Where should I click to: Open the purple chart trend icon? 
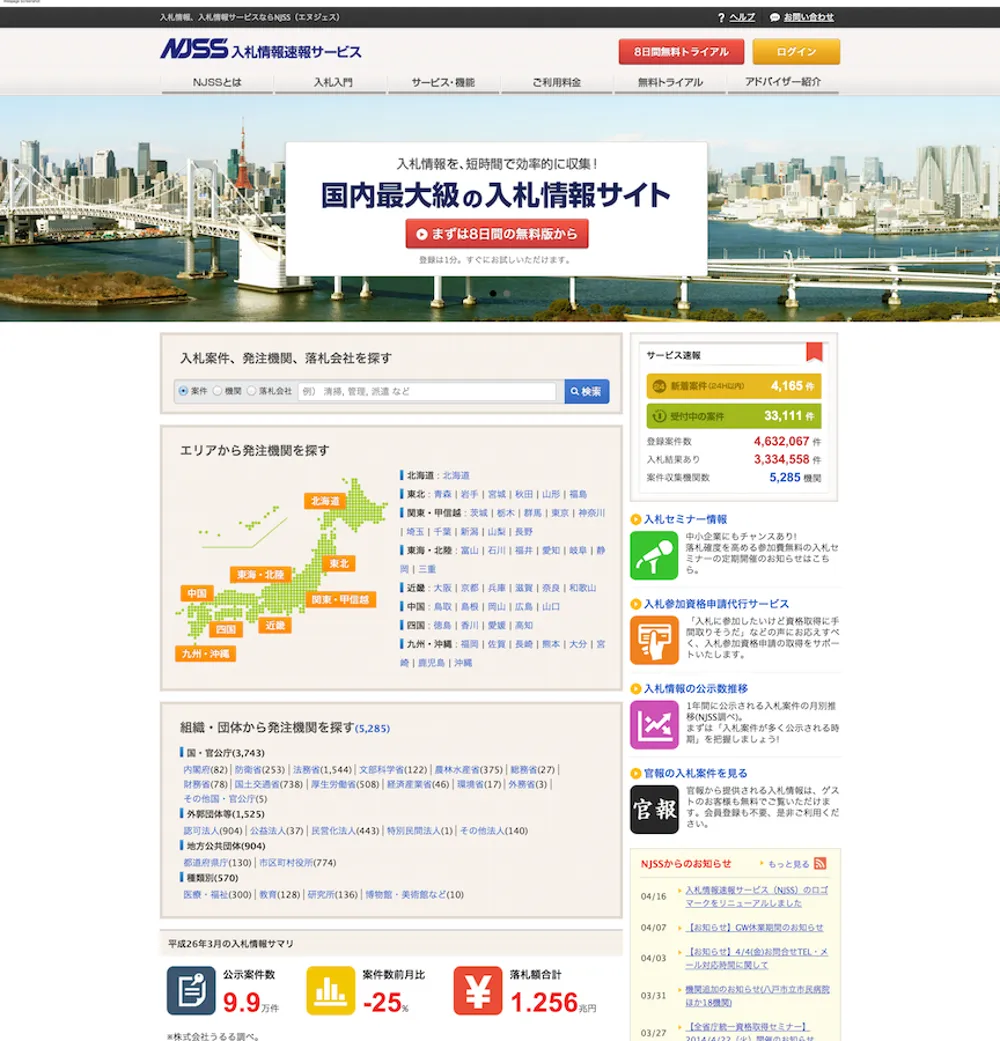click(x=654, y=725)
